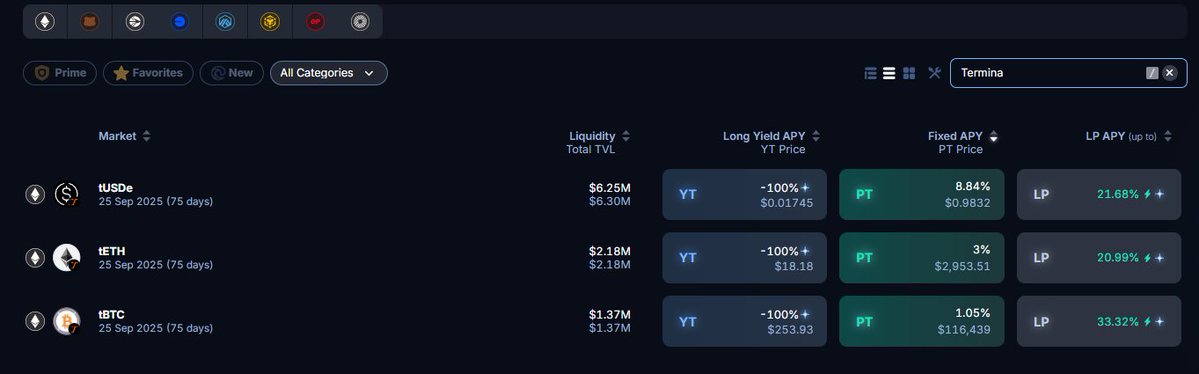Sort markets by Liquidity column
1199x374 pixels.
(x=600, y=136)
